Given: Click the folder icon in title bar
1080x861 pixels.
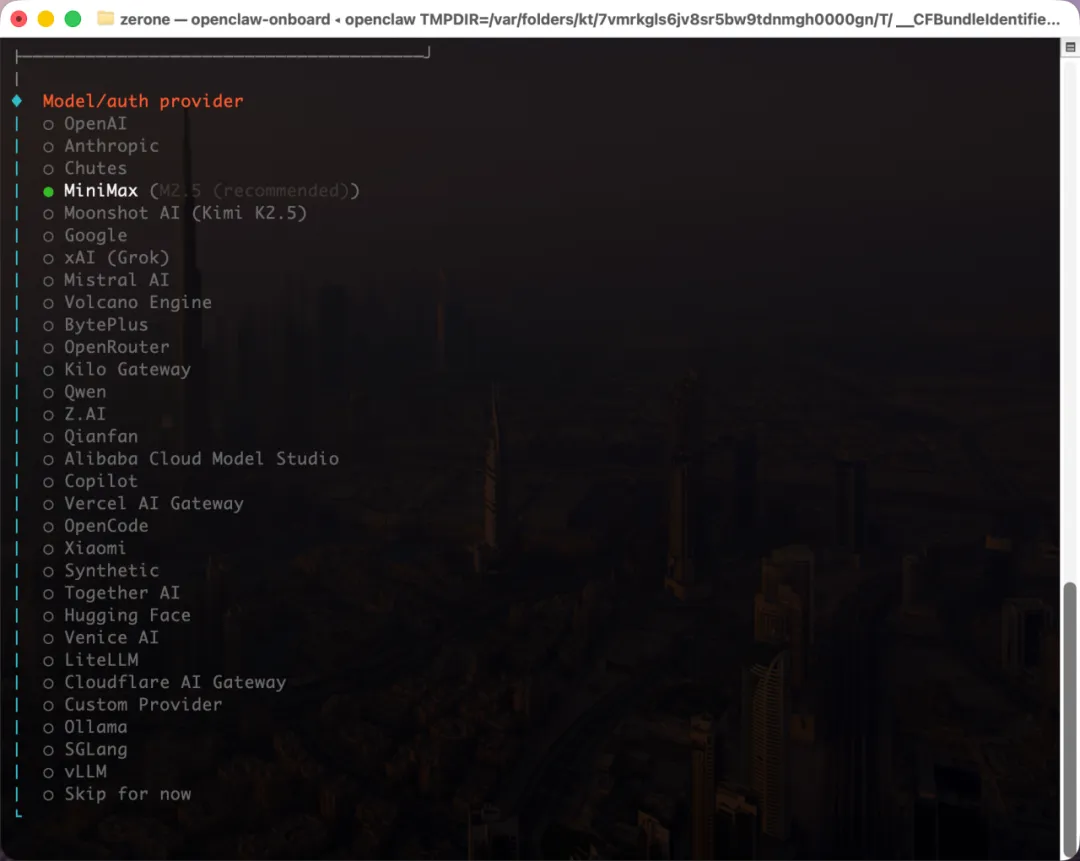Looking at the screenshot, I should [105, 19].
